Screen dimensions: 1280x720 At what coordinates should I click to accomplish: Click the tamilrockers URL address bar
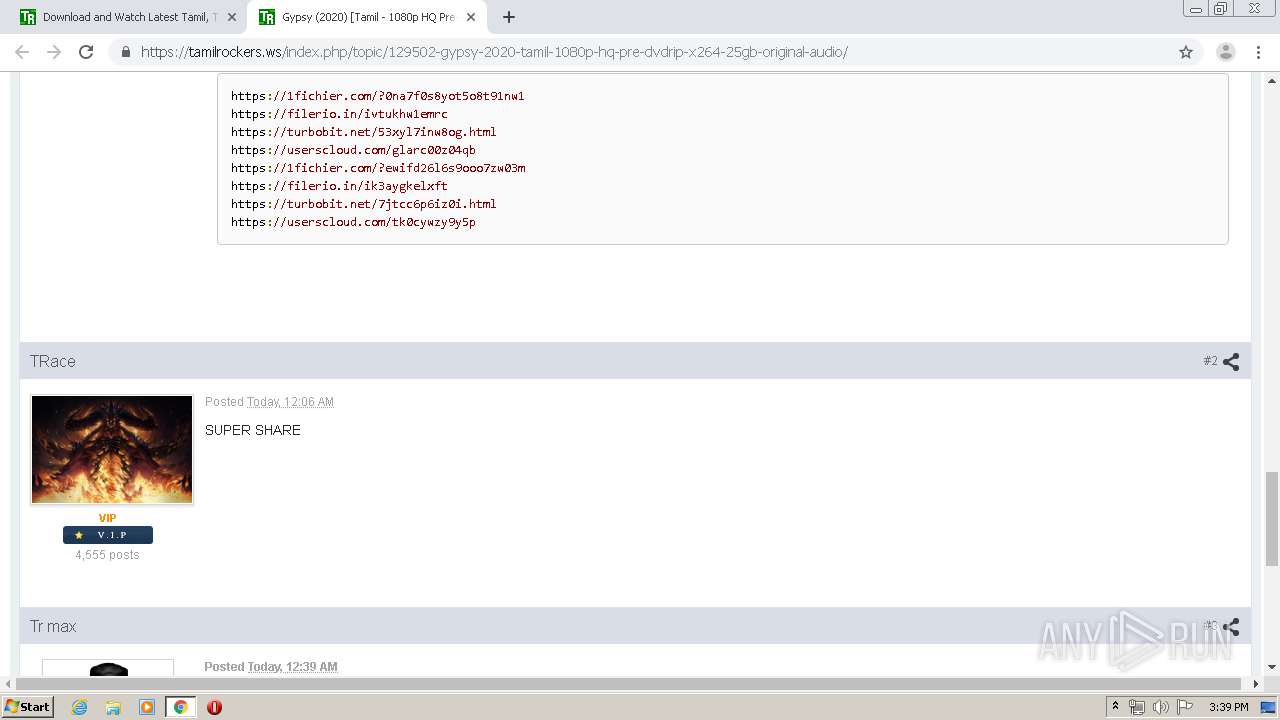(x=640, y=52)
